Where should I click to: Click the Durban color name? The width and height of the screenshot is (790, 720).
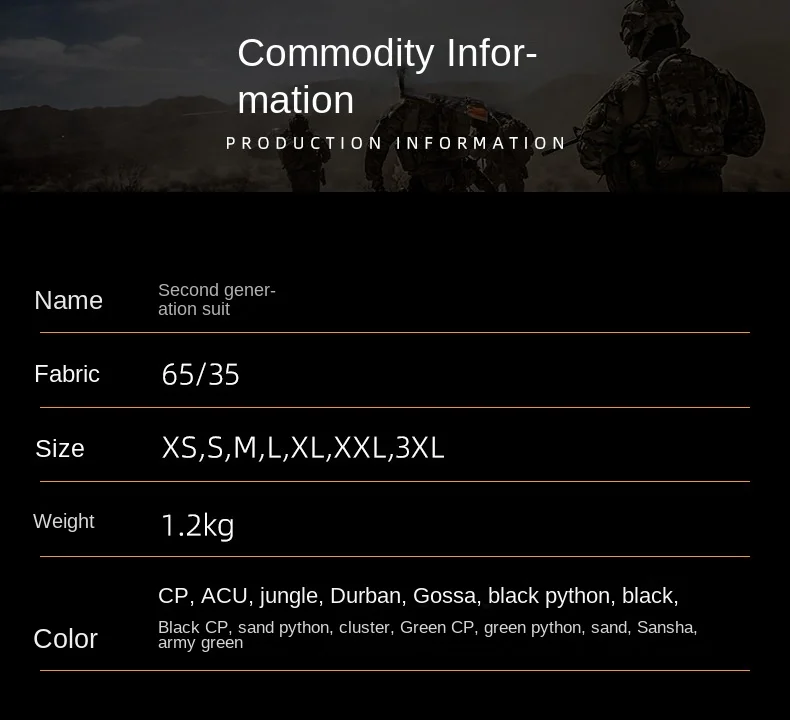(x=365, y=596)
